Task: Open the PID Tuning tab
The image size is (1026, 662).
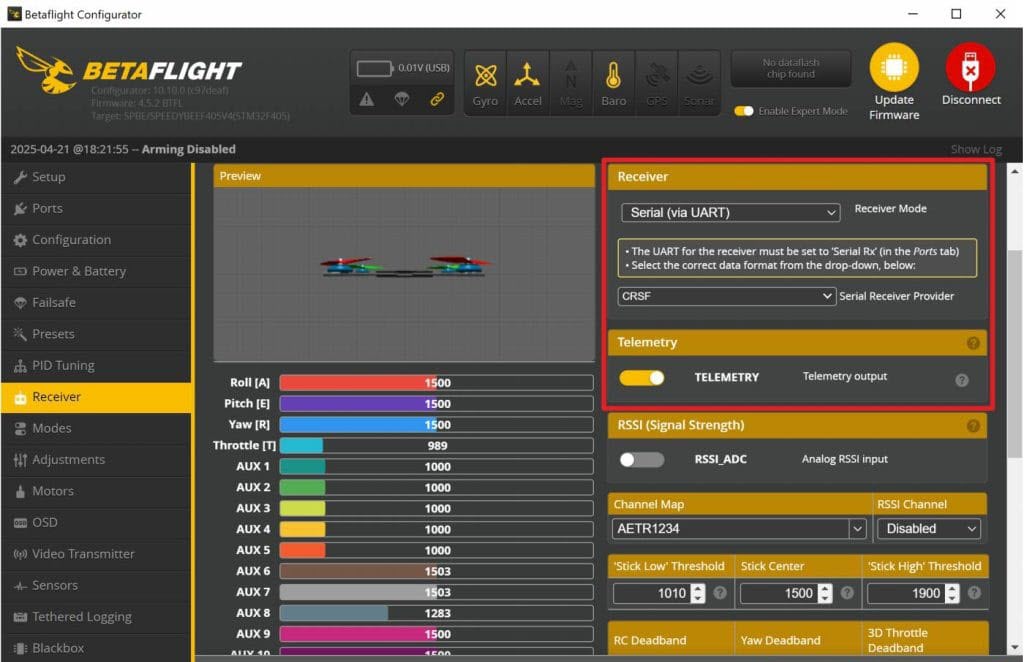Action: point(96,366)
